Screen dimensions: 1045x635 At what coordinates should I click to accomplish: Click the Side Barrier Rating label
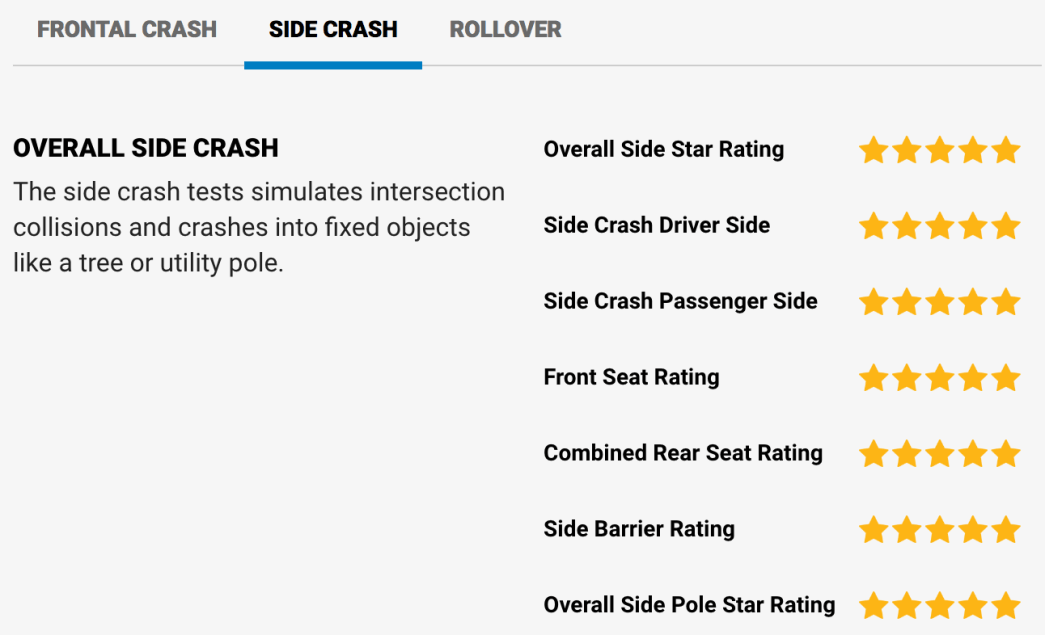point(639,529)
